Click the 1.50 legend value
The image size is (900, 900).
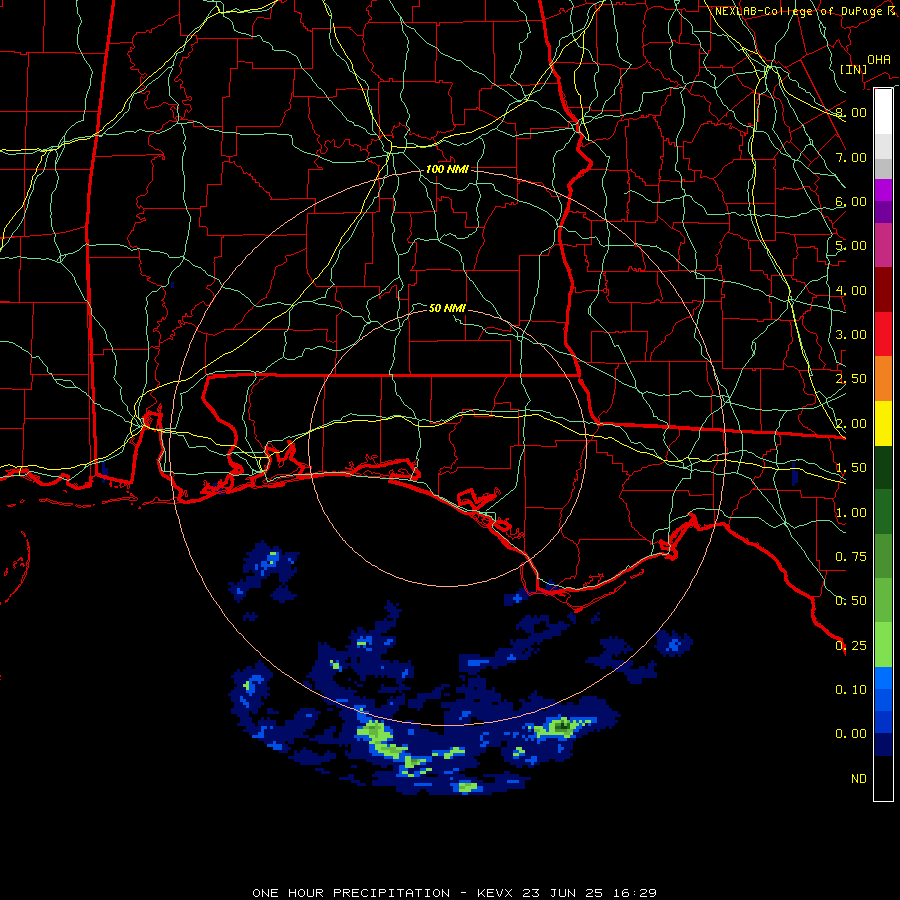[x=851, y=468]
